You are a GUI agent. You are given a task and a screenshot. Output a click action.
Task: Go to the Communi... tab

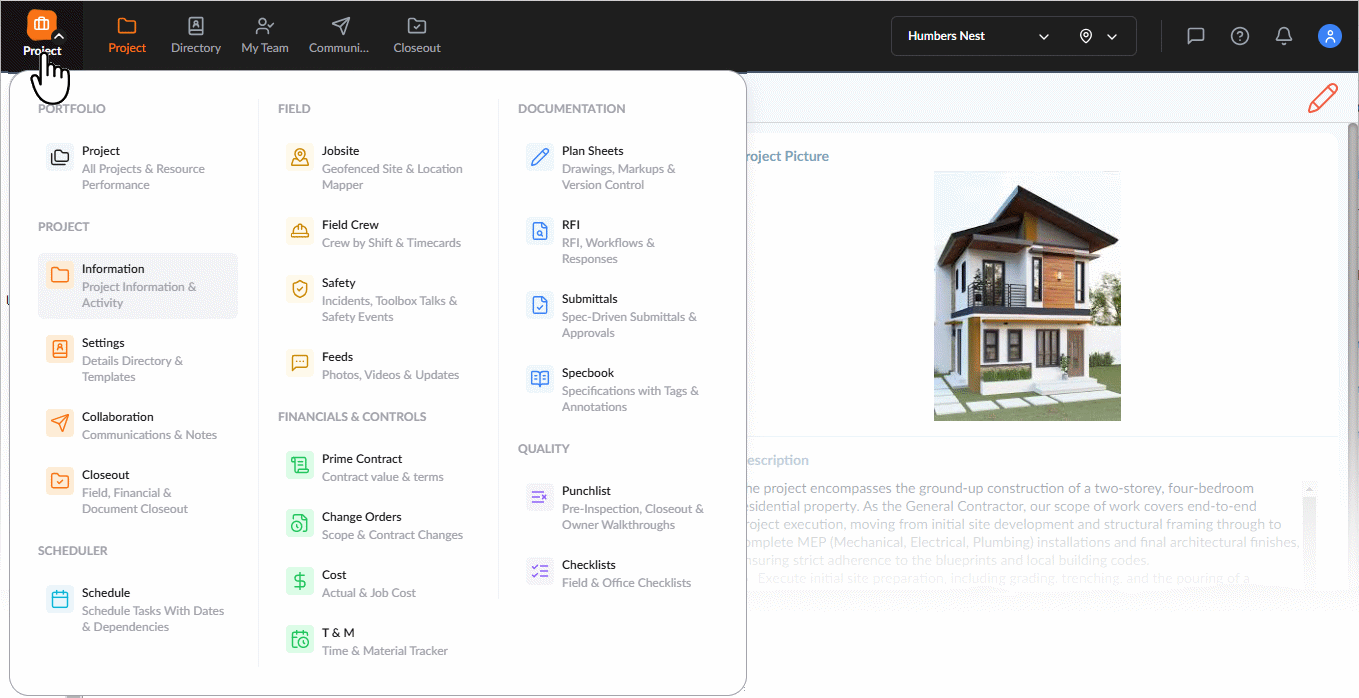(339, 35)
